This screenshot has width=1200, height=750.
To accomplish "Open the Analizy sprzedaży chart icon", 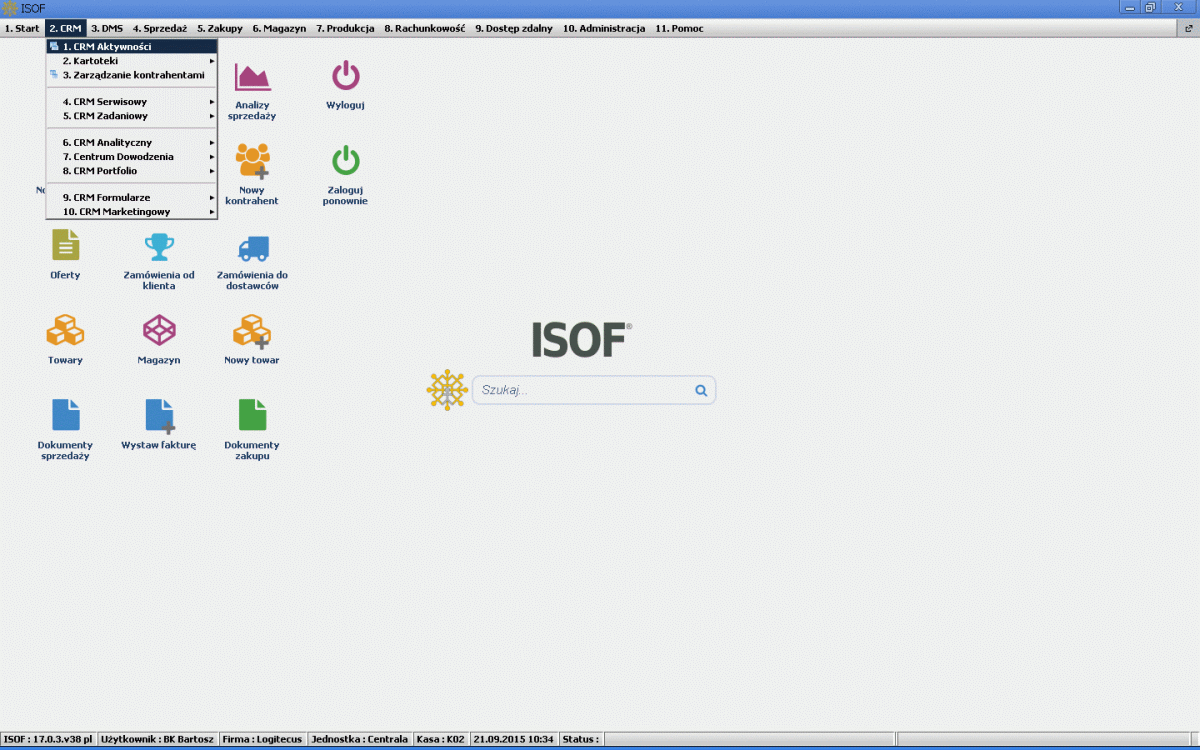I will [x=253, y=77].
